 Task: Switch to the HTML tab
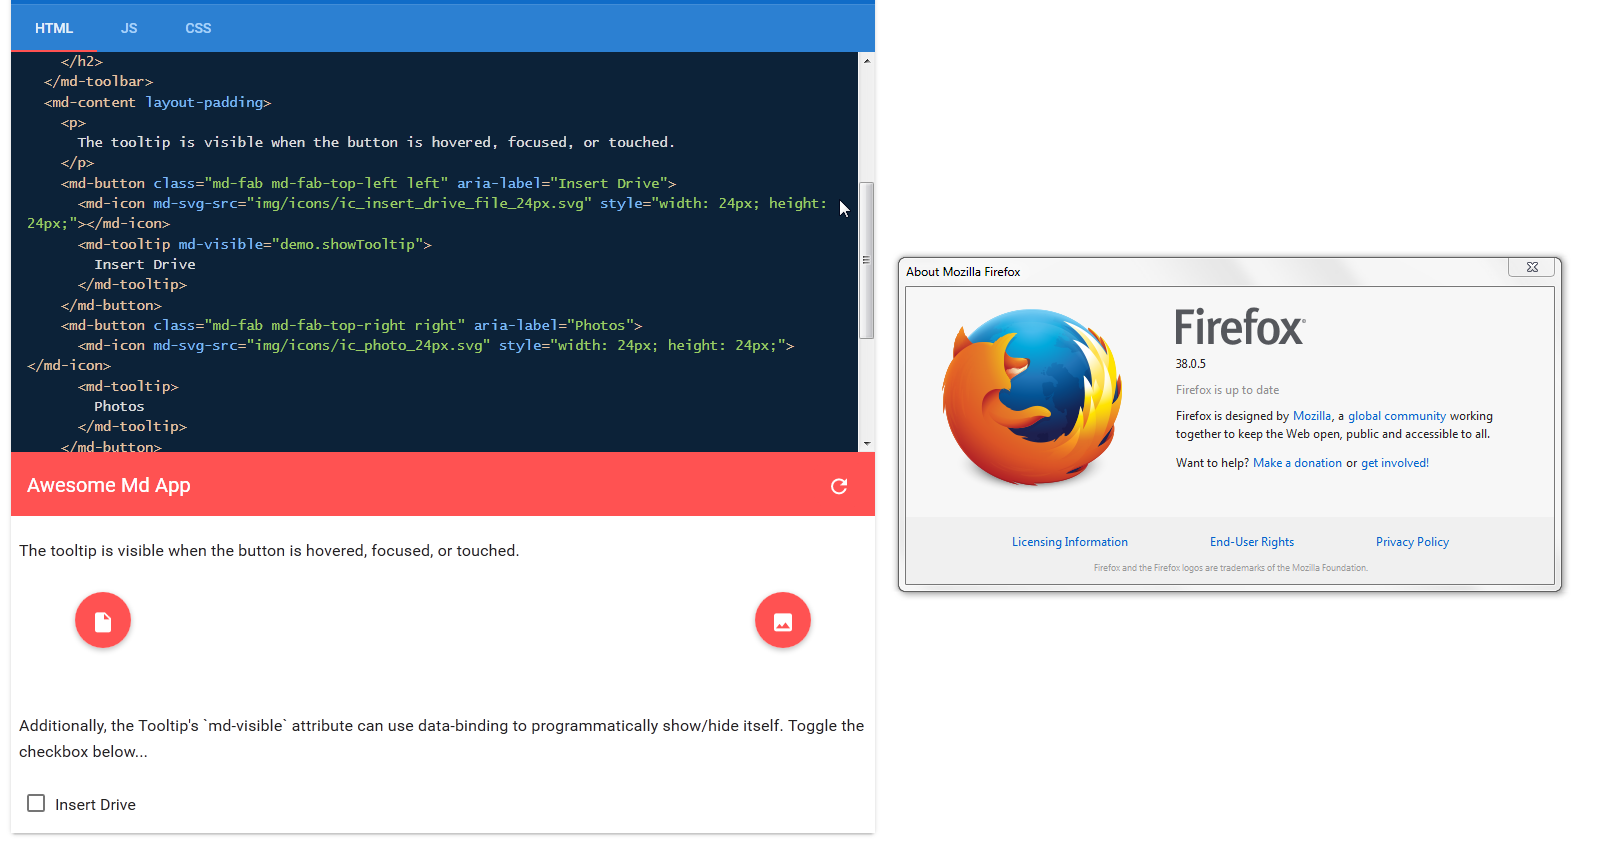[54, 28]
